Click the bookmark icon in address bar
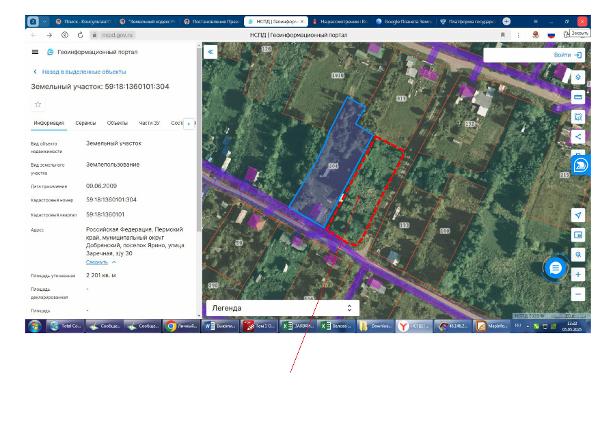 tap(503, 35)
